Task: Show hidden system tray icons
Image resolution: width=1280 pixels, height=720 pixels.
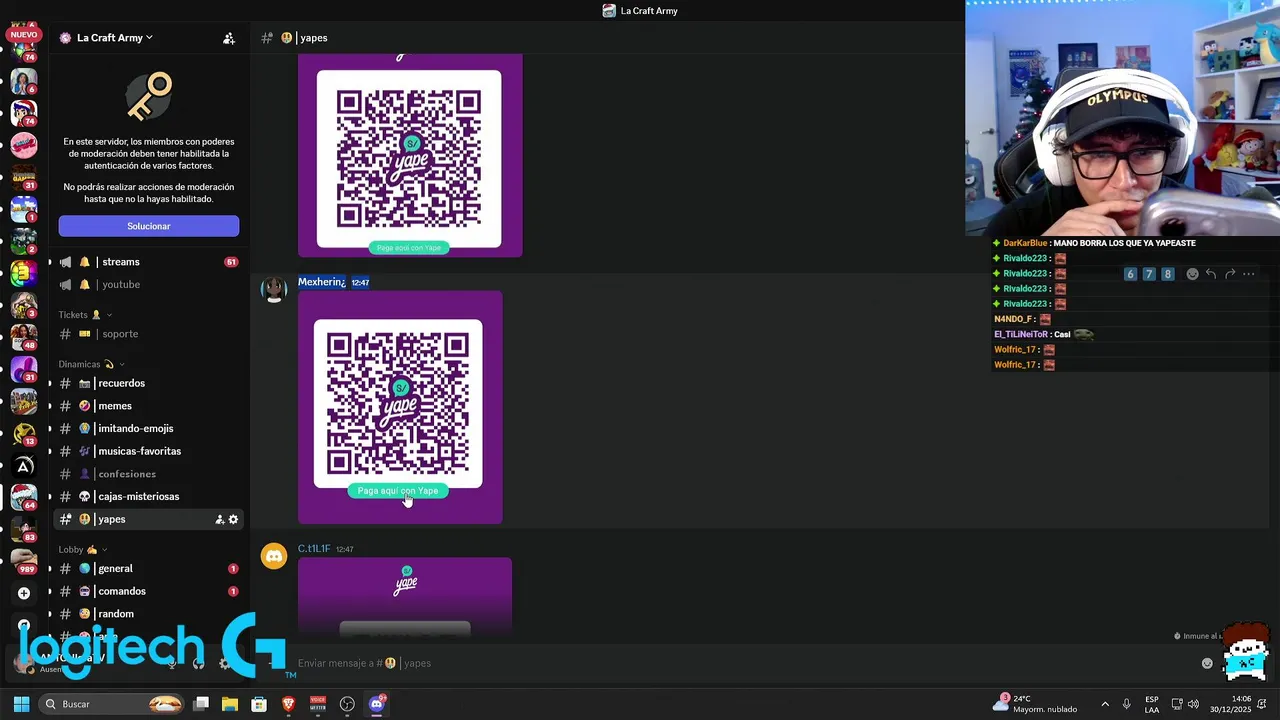Action: pos(1105,704)
